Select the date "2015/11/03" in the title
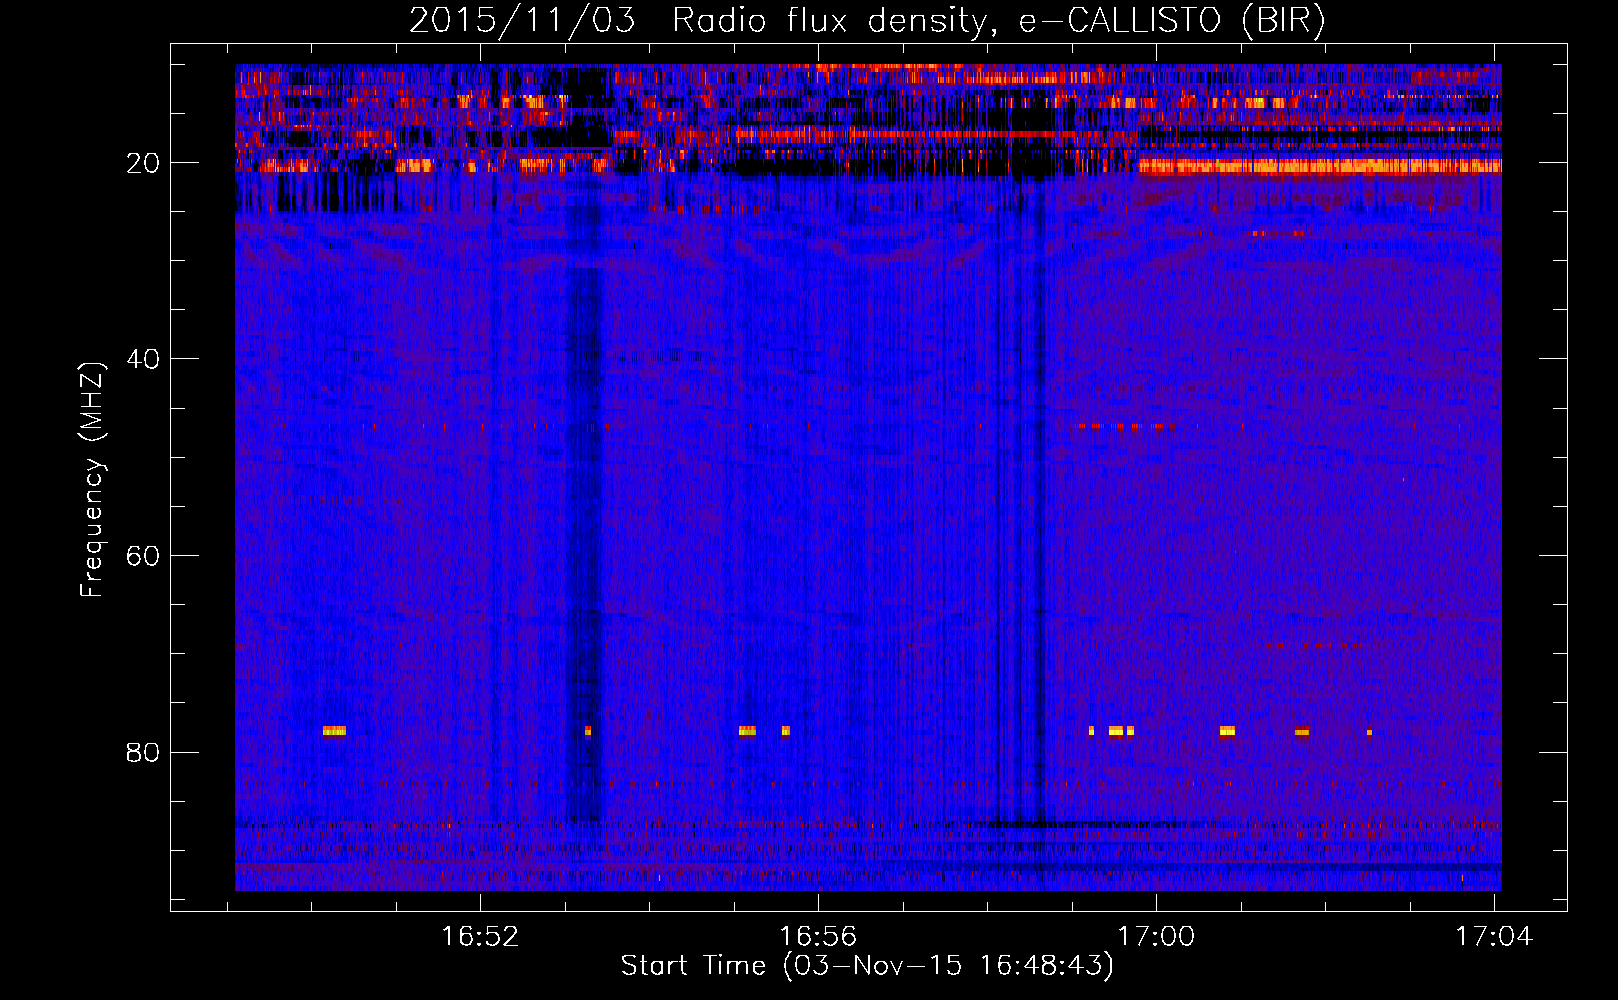 pyautogui.click(x=522, y=20)
